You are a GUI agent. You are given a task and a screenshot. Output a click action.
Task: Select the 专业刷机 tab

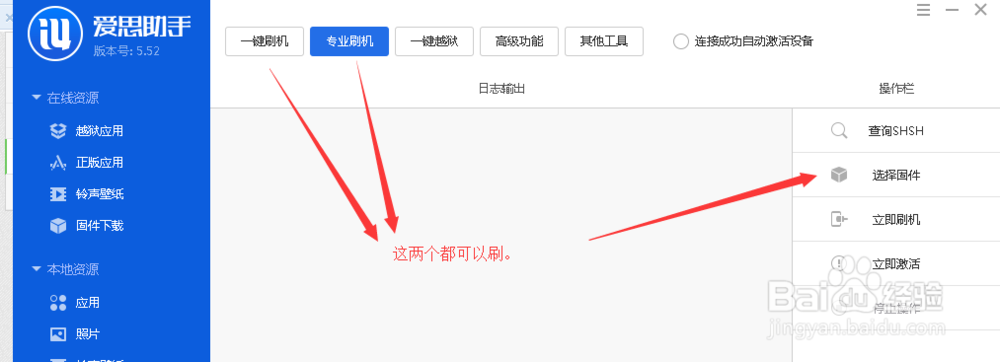tap(349, 41)
